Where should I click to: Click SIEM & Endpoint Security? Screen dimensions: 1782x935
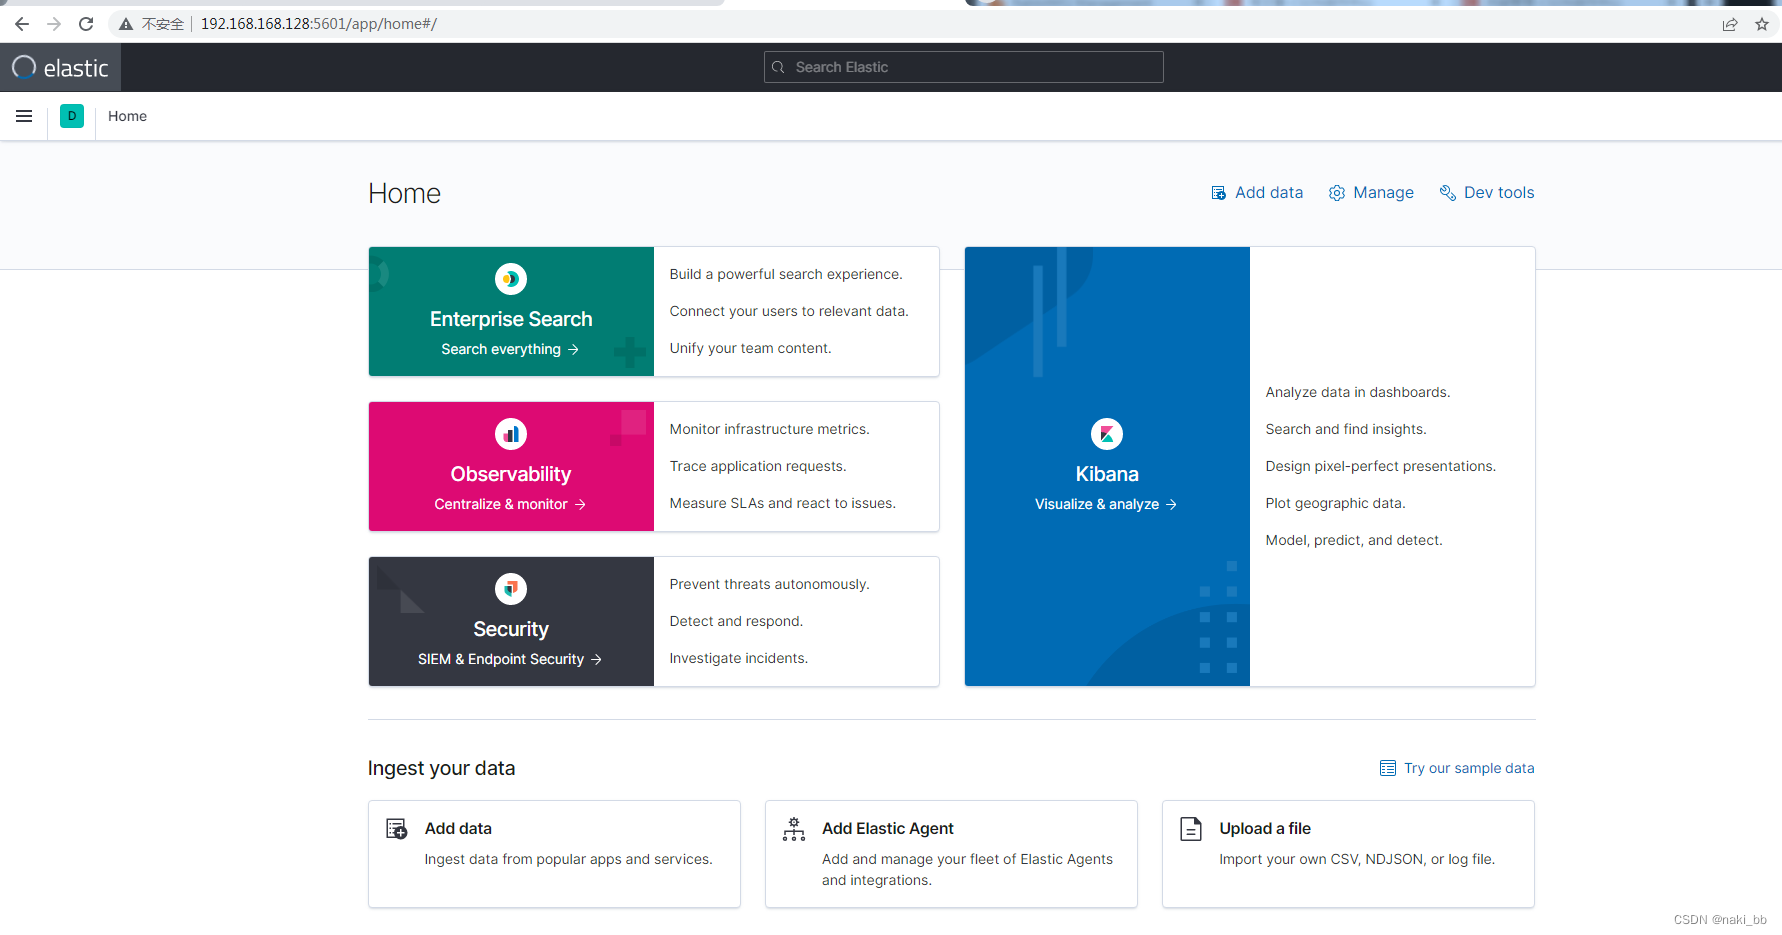510,659
